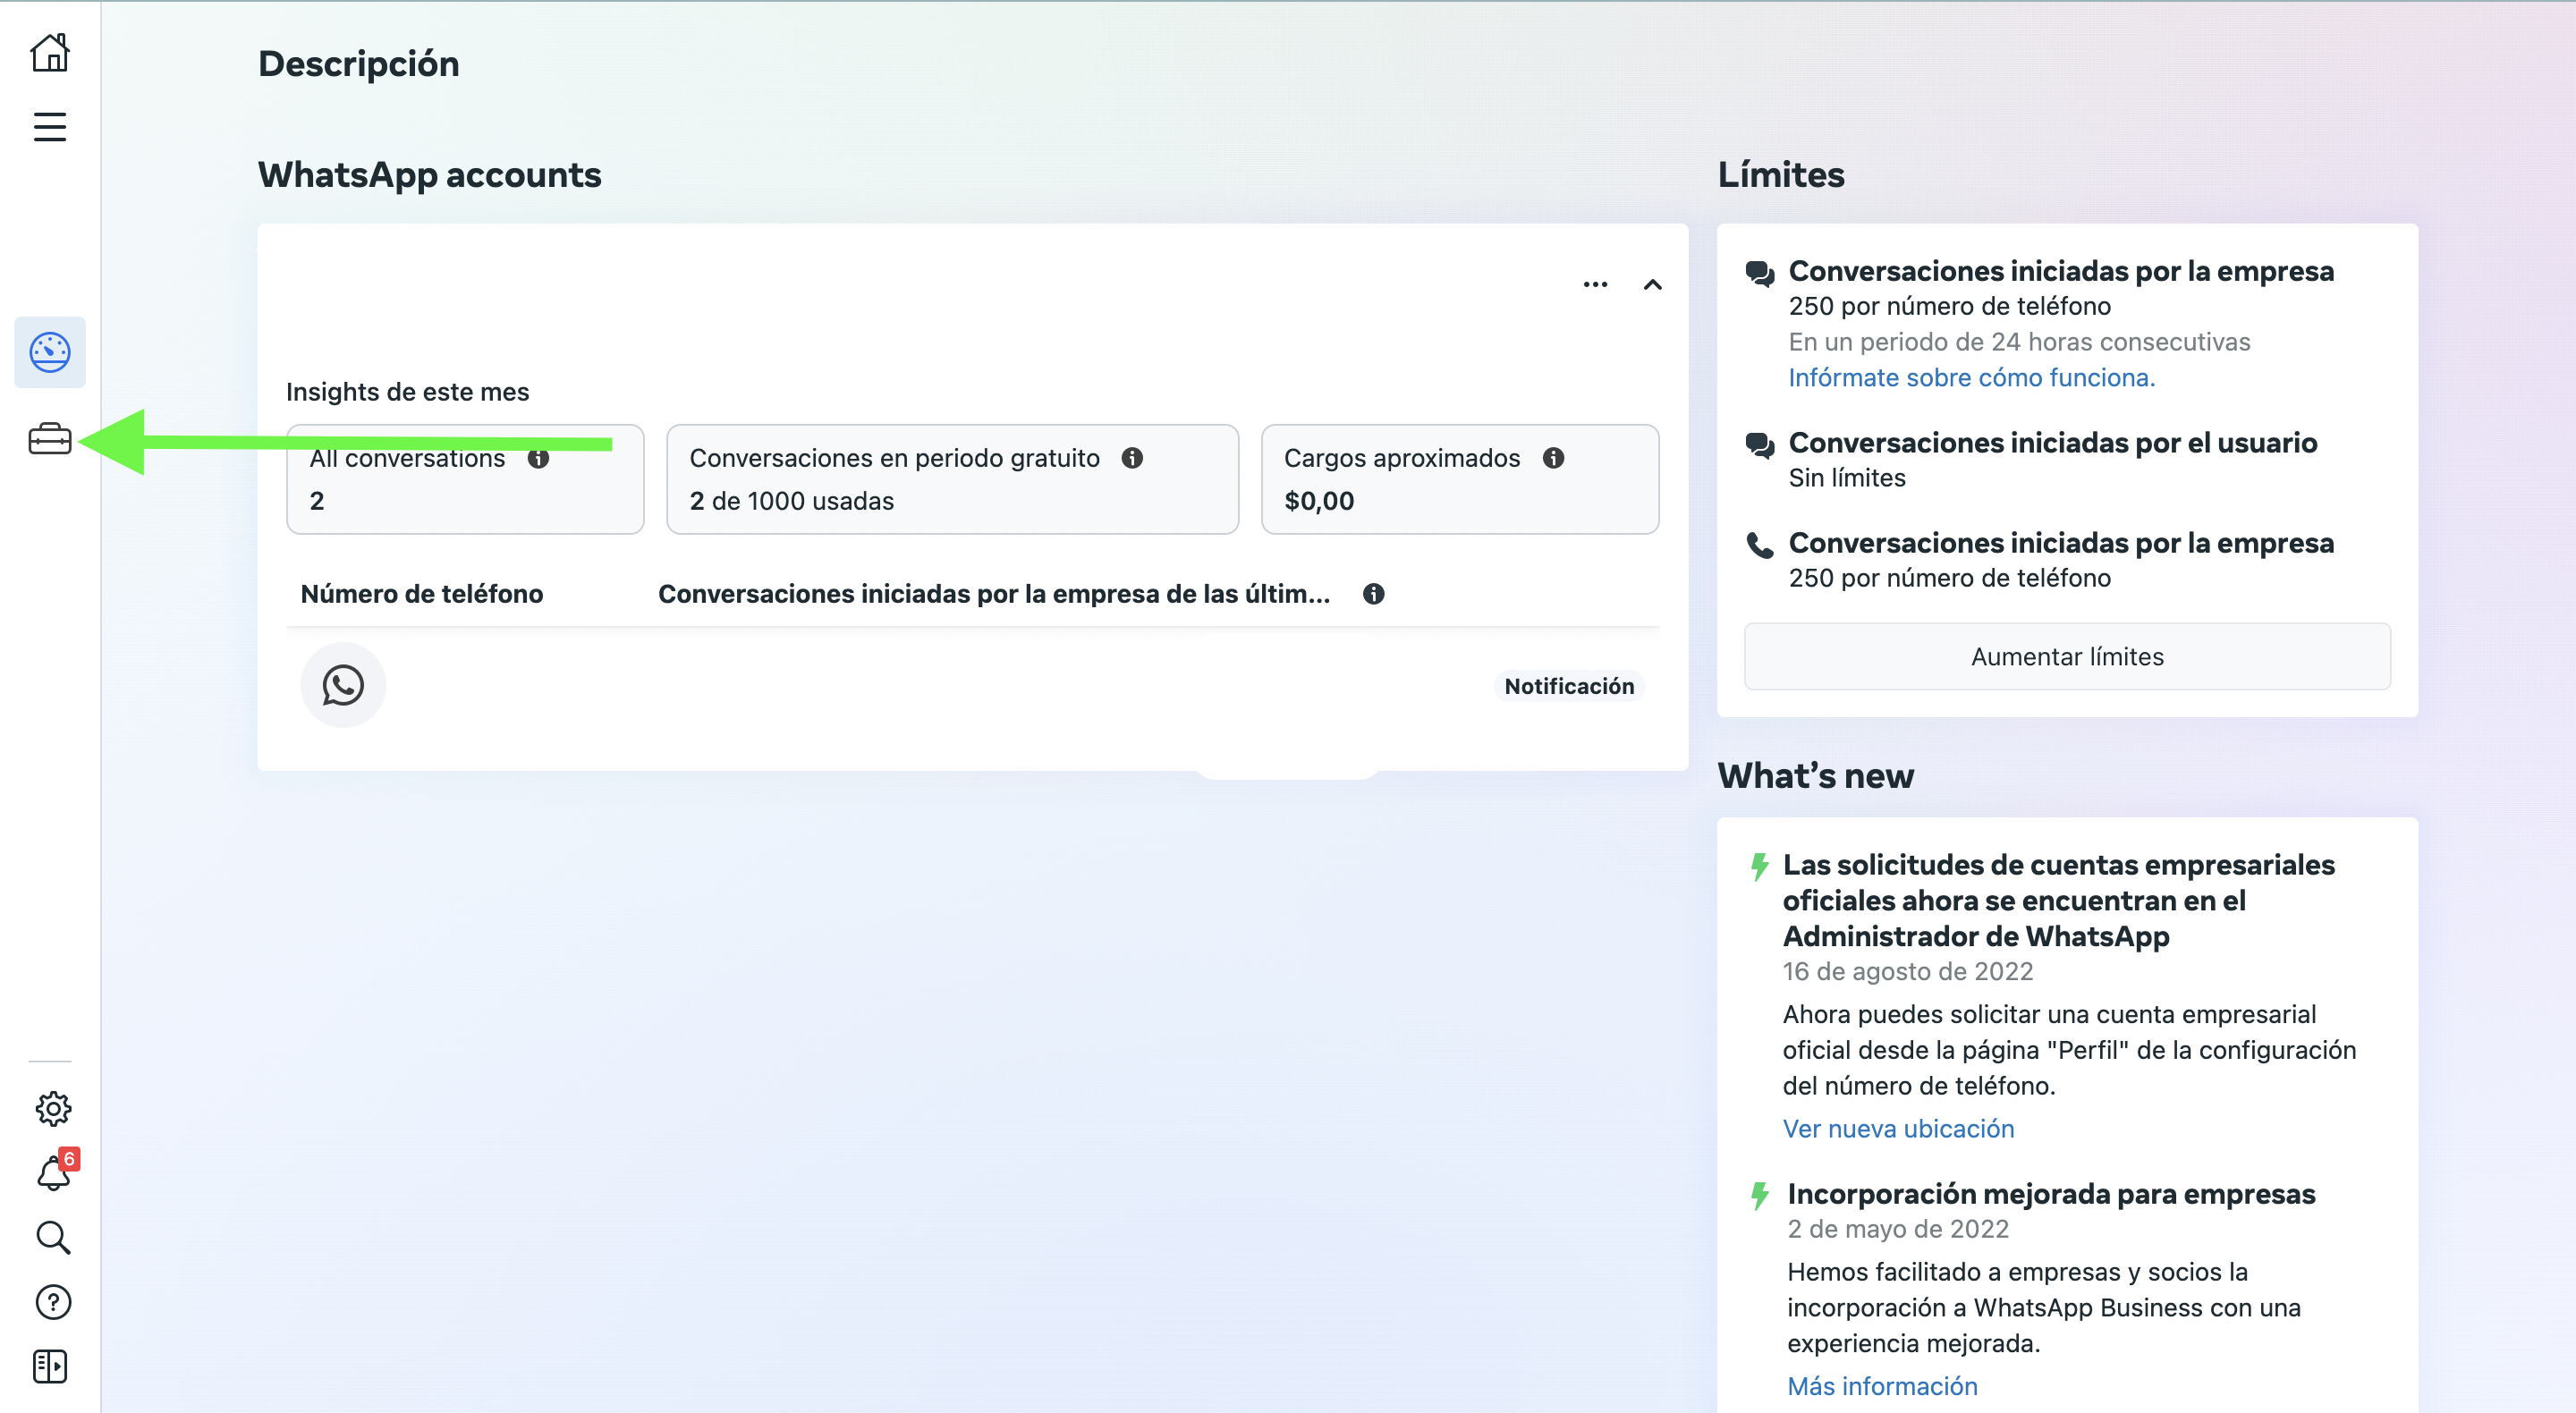
Task: Click the search magnifier icon
Action: [x=53, y=1237]
